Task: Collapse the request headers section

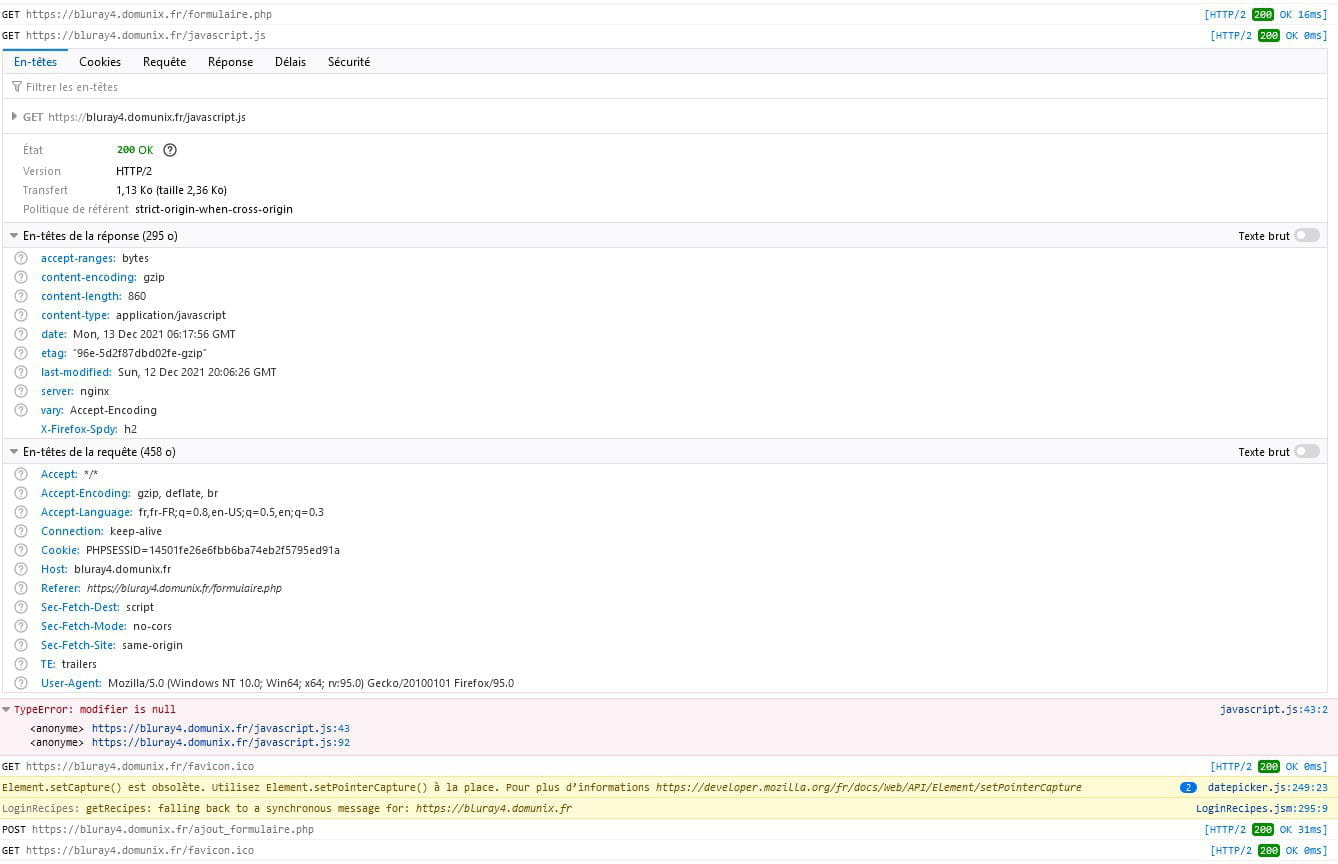Action: point(14,452)
